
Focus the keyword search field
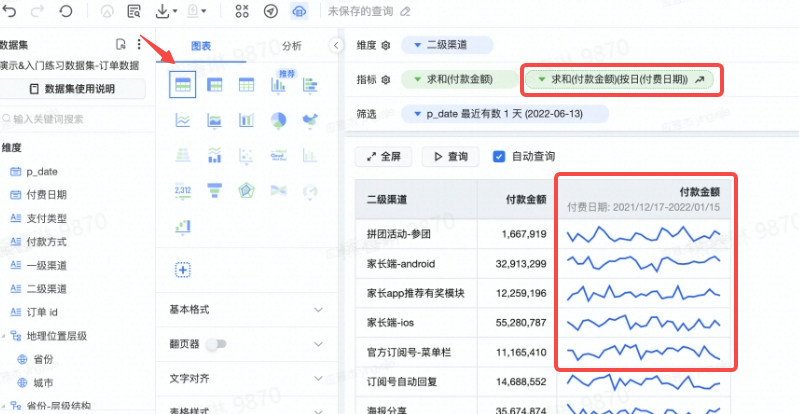point(74,119)
